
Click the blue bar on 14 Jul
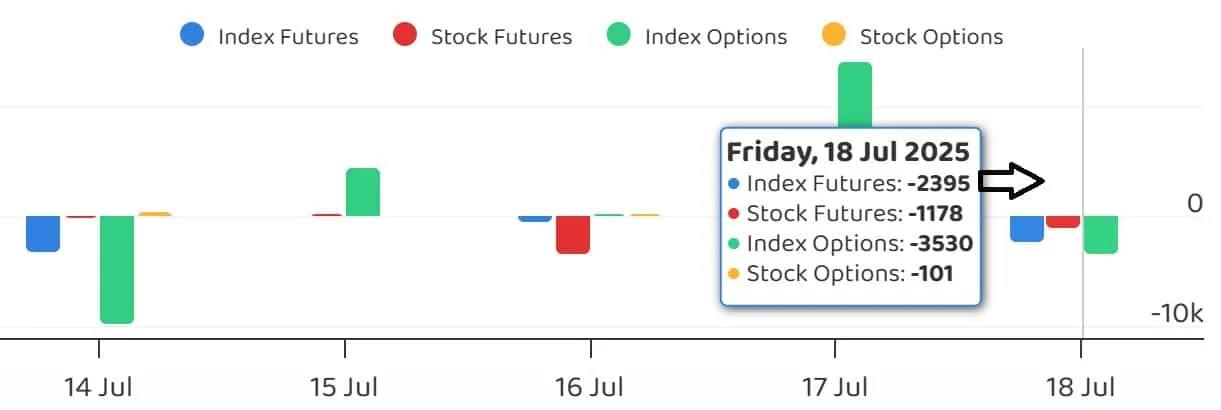click(x=43, y=232)
